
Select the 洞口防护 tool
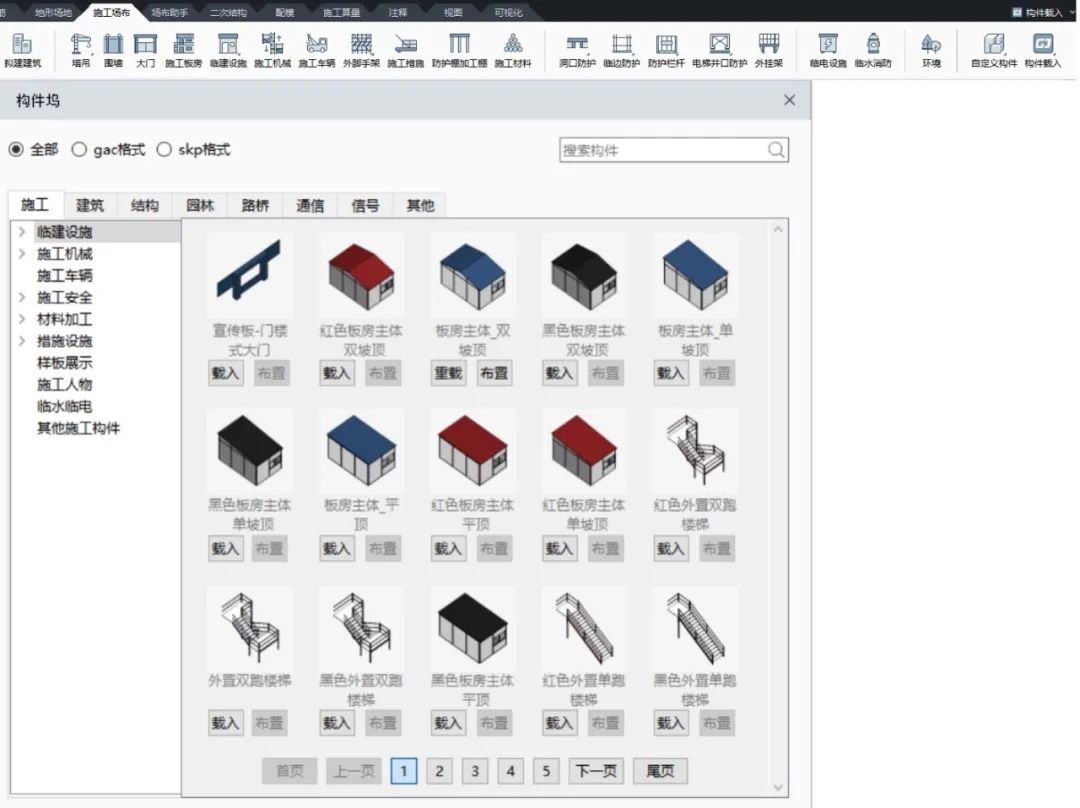pos(577,51)
